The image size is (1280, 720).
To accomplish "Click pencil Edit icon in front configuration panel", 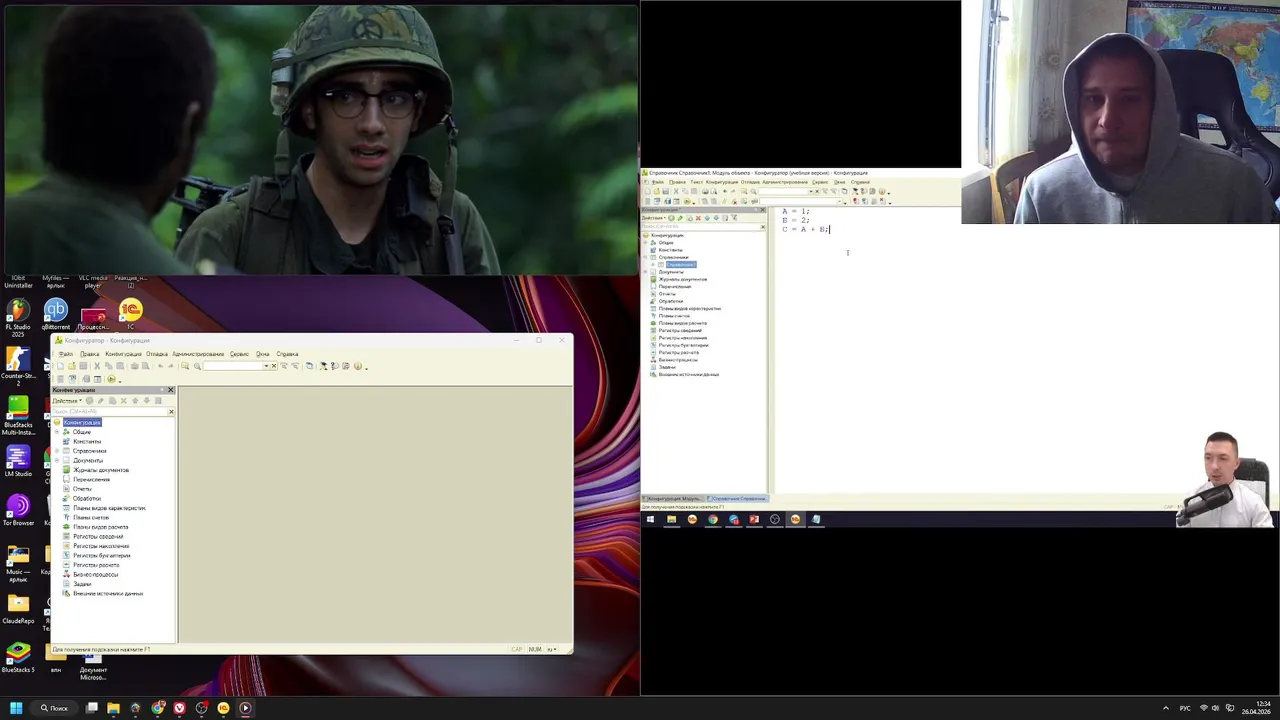I will 100,400.
